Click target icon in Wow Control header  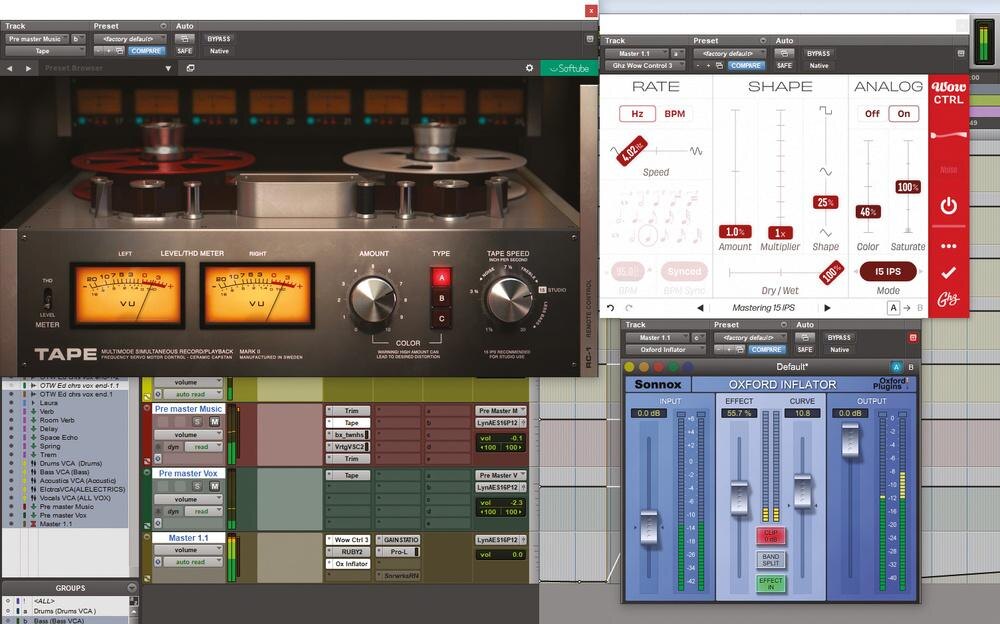pyautogui.click(x=961, y=54)
